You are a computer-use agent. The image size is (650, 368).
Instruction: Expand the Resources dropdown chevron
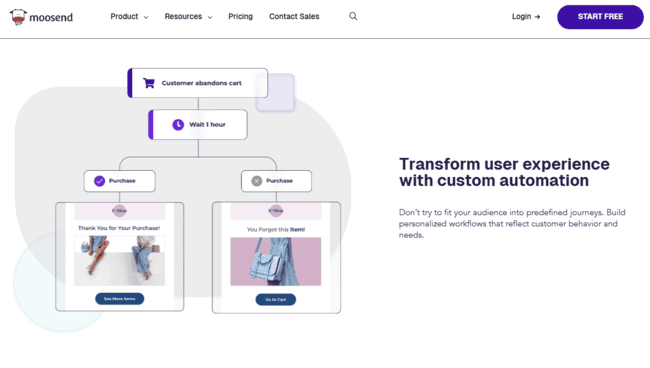[x=210, y=17]
